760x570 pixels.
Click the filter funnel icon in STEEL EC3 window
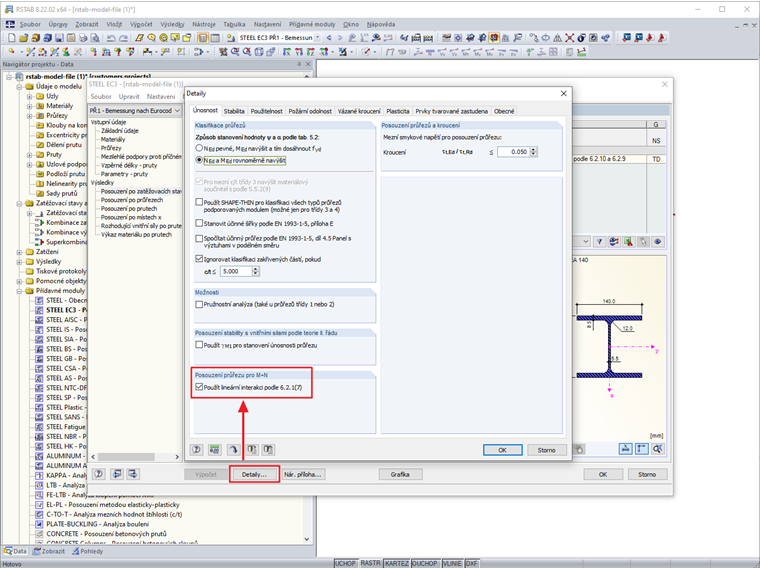click(600, 241)
